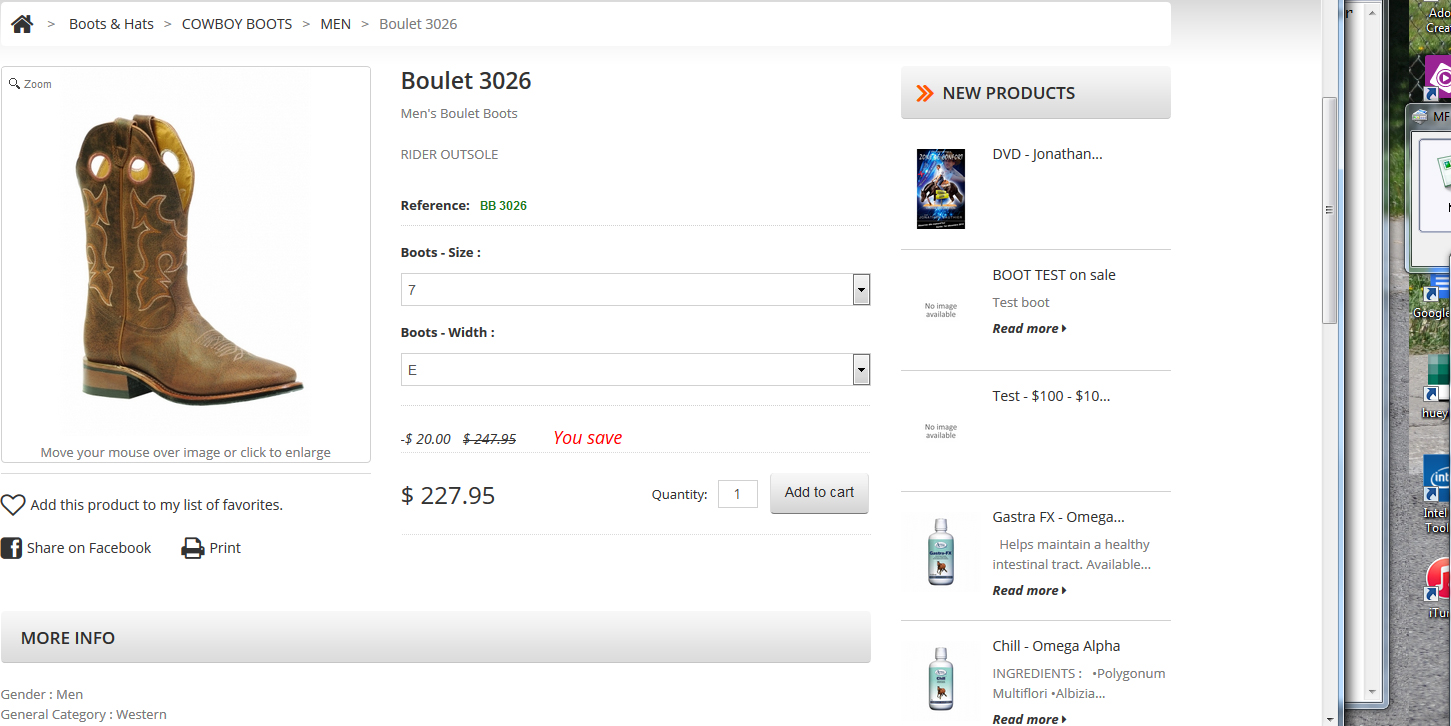1451x726 pixels.
Task: Select the MEN breadcrumb link
Action: point(335,24)
